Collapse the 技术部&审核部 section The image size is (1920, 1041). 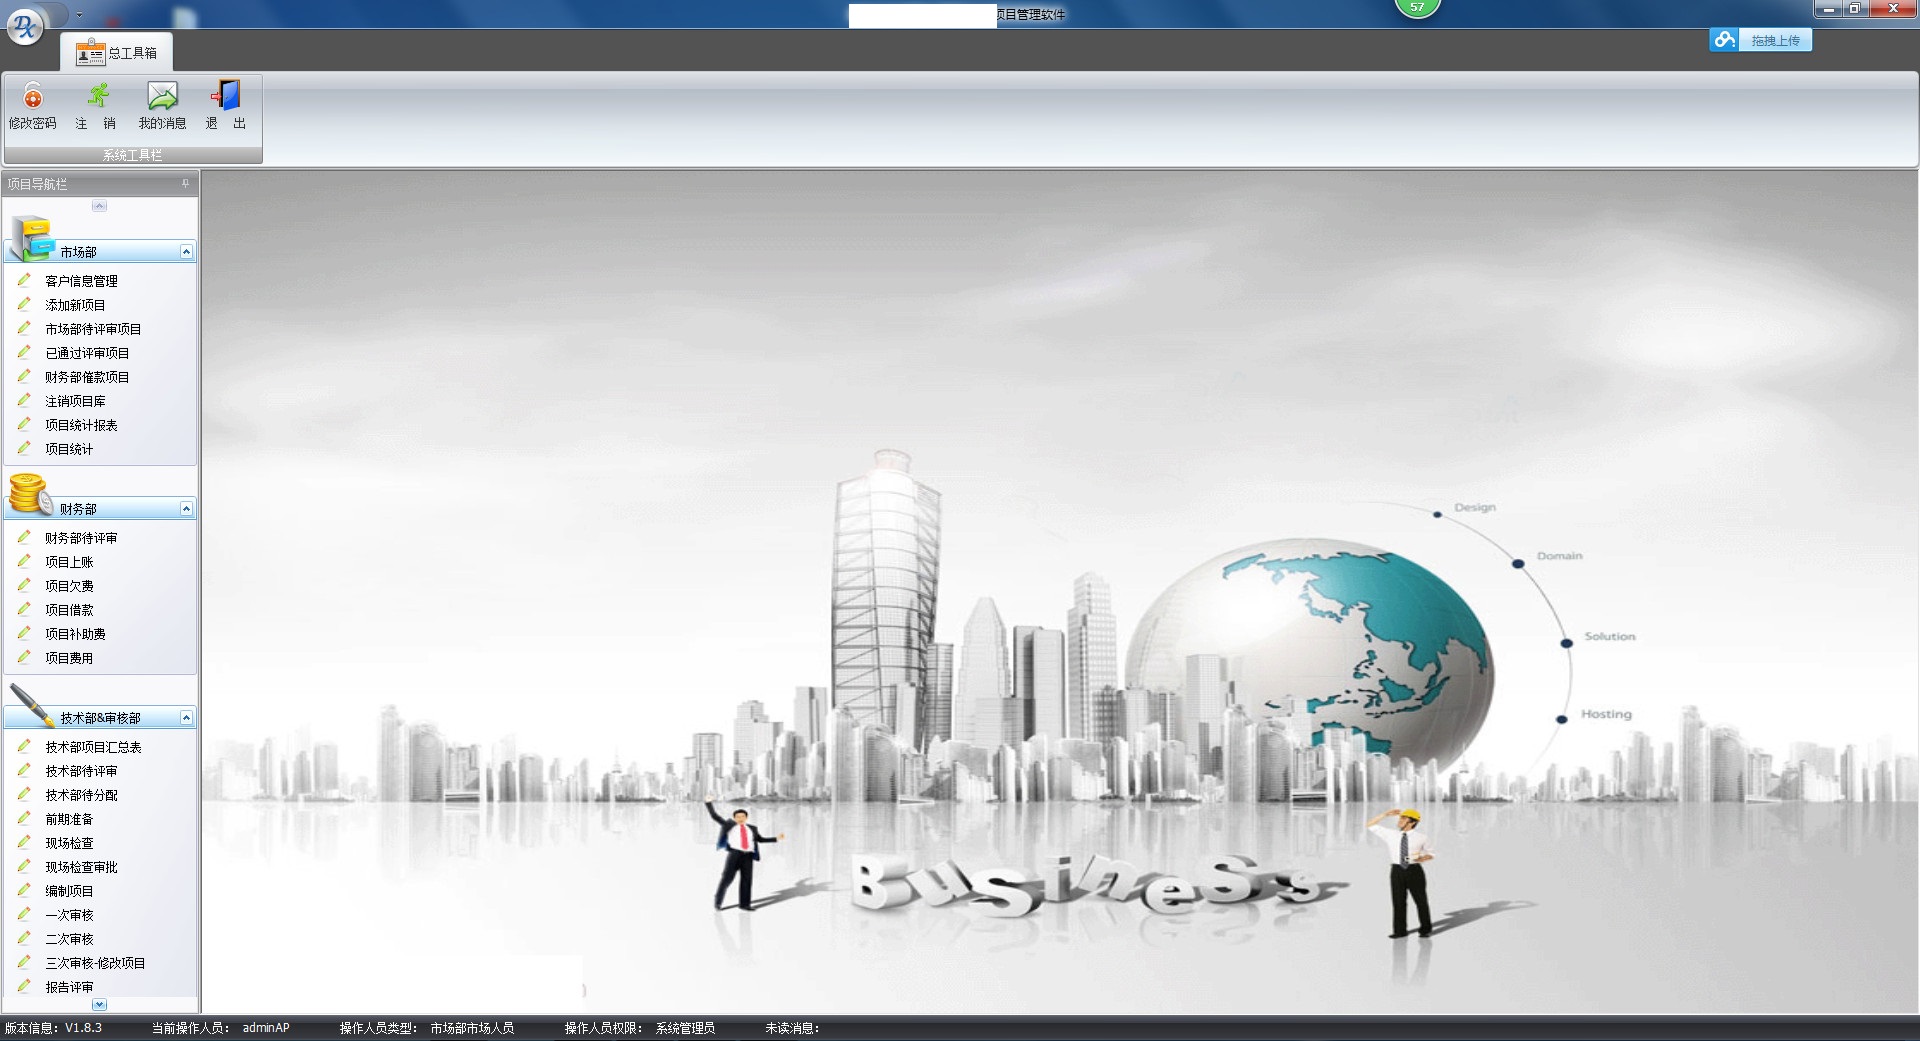click(186, 718)
